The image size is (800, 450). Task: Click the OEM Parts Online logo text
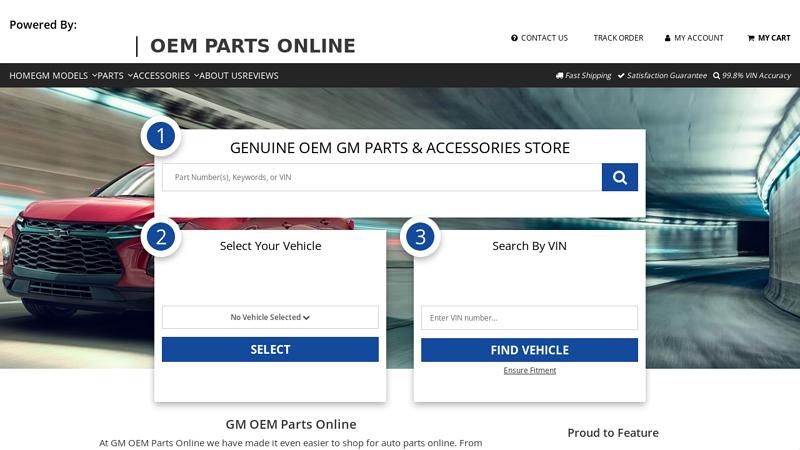tap(253, 46)
